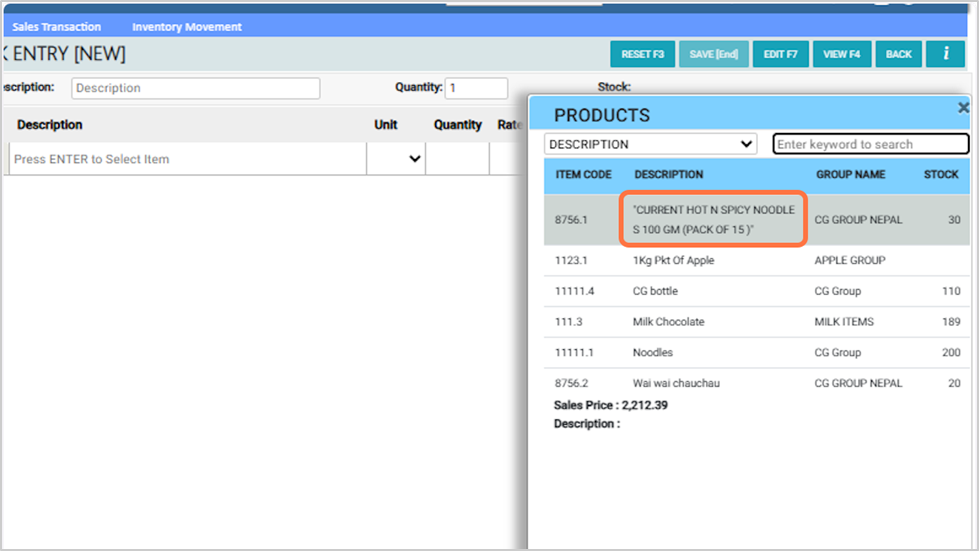Click the STOCK column header
The height and width of the screenshot is (551, 979).
[940, 174]
